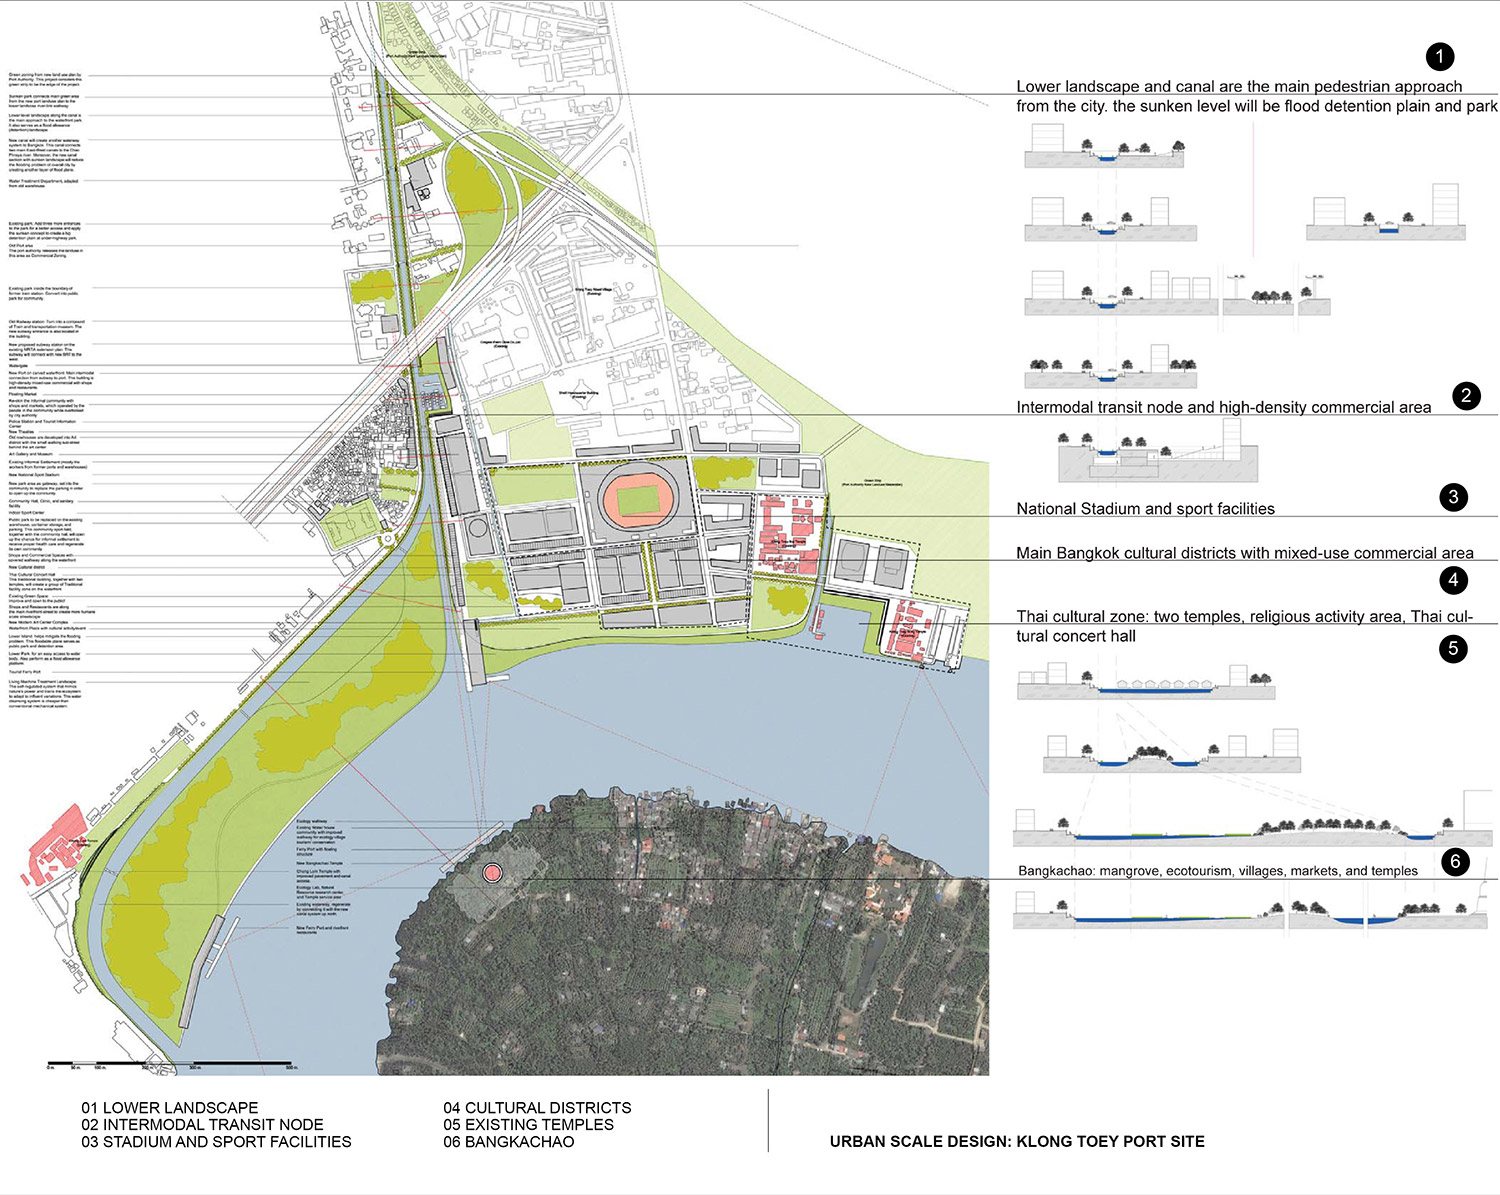Screen dimensions: 1500x1195
Task: Click the black circle numbered 1
Action: (x=1439, y=57)
